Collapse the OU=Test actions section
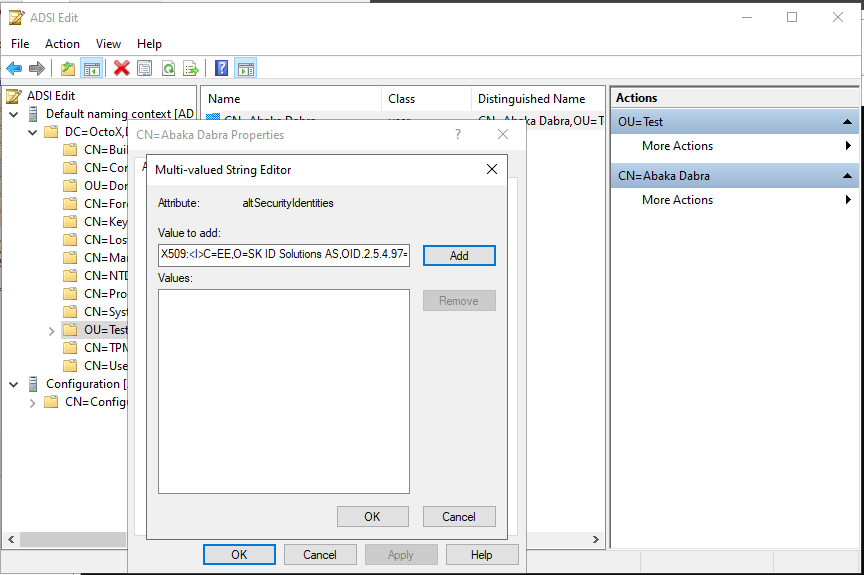864x575 pixels. point(847,122)
